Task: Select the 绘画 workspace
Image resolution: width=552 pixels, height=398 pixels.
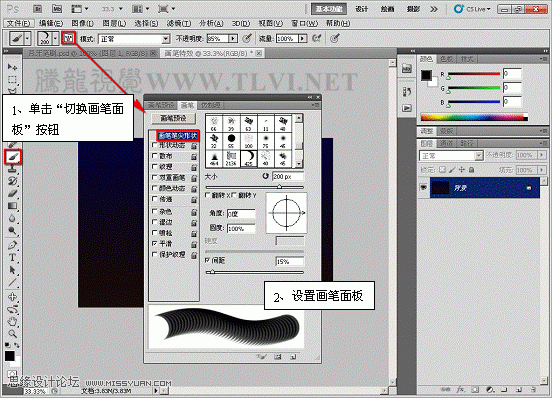Action: [387, 9]
